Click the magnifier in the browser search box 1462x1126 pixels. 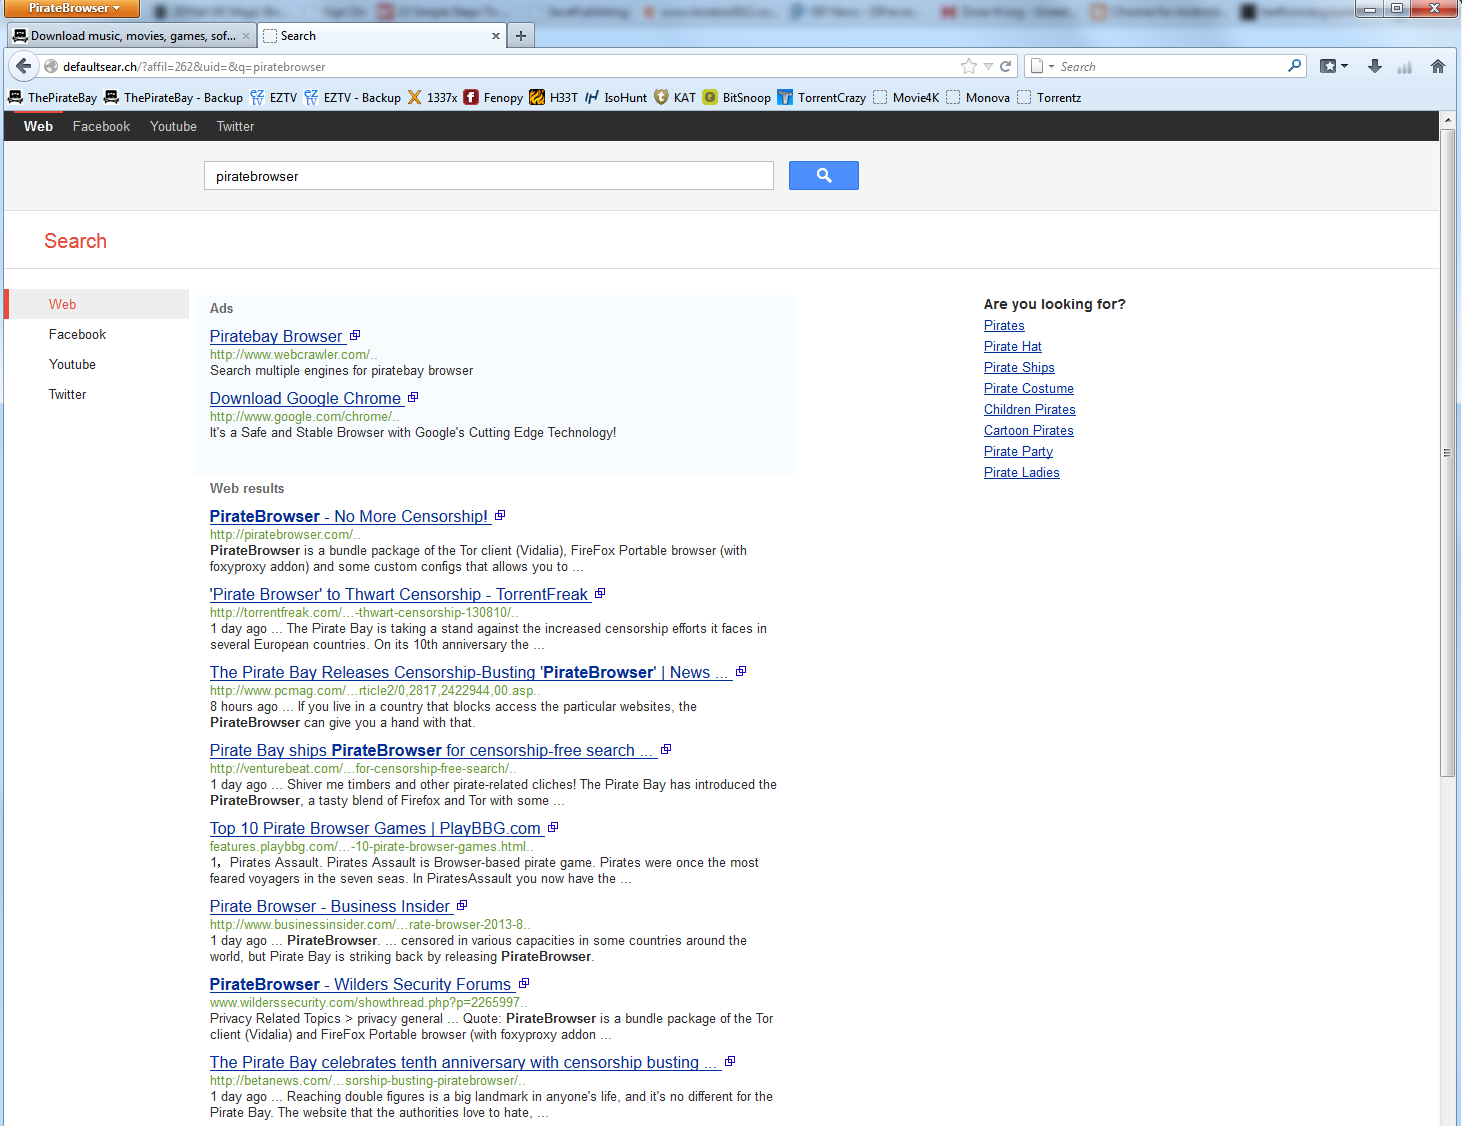(x=1295, y=66)
